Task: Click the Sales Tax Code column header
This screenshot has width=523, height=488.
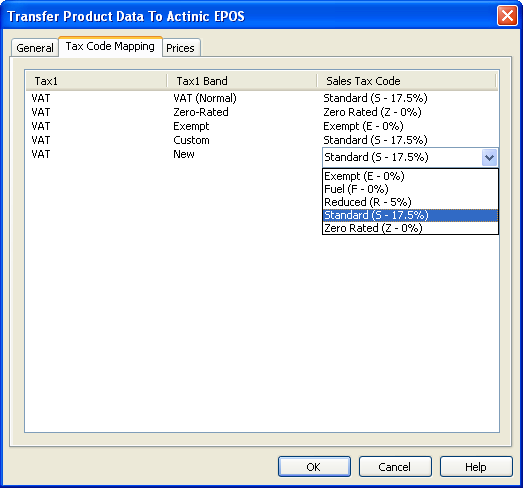Action: 406,81
